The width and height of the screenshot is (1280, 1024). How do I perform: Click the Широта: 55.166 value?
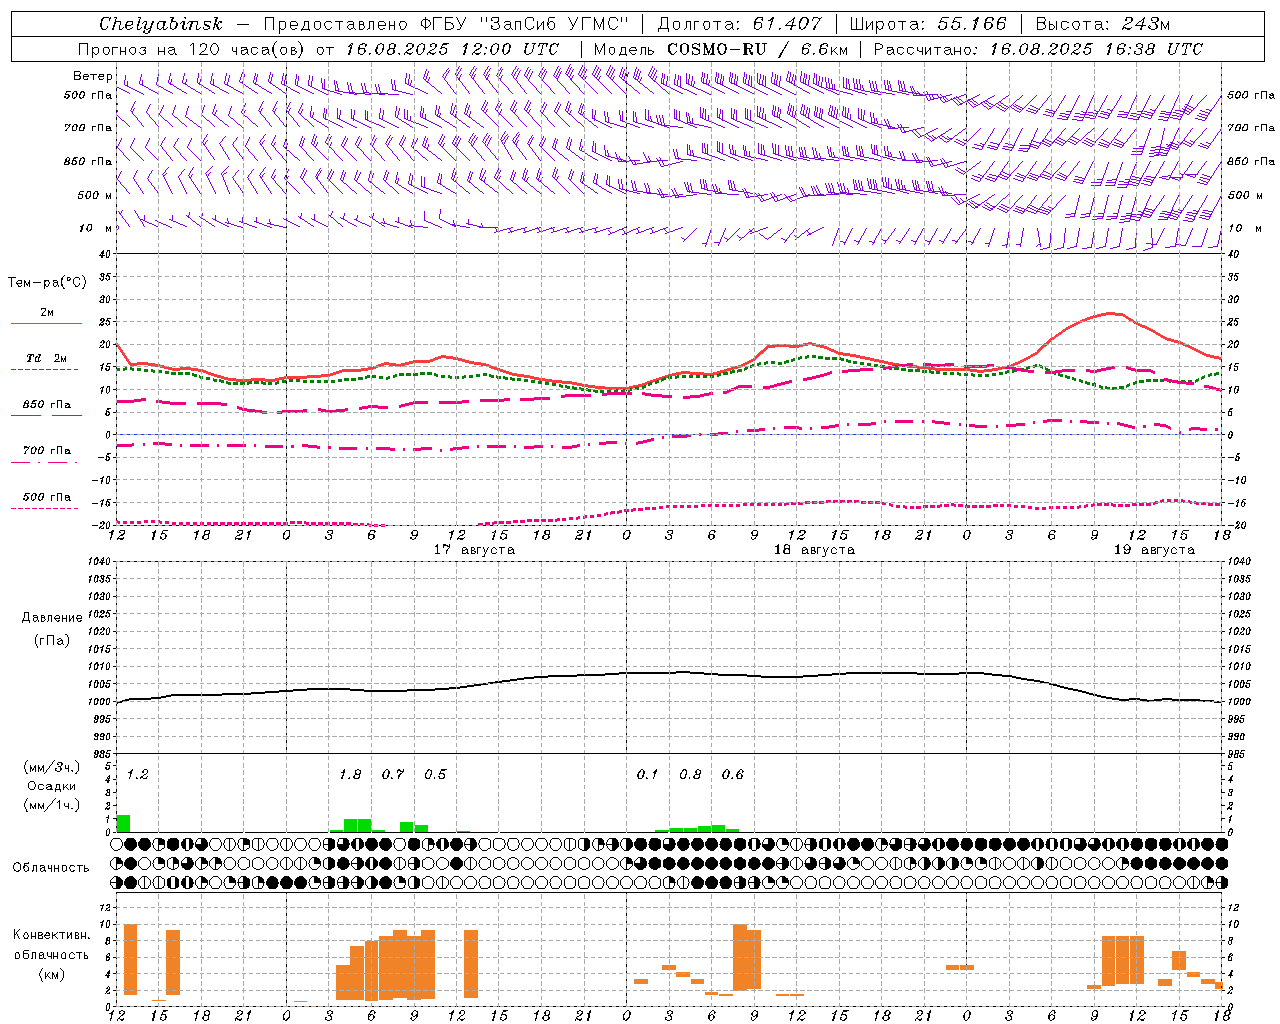[928, 24]
